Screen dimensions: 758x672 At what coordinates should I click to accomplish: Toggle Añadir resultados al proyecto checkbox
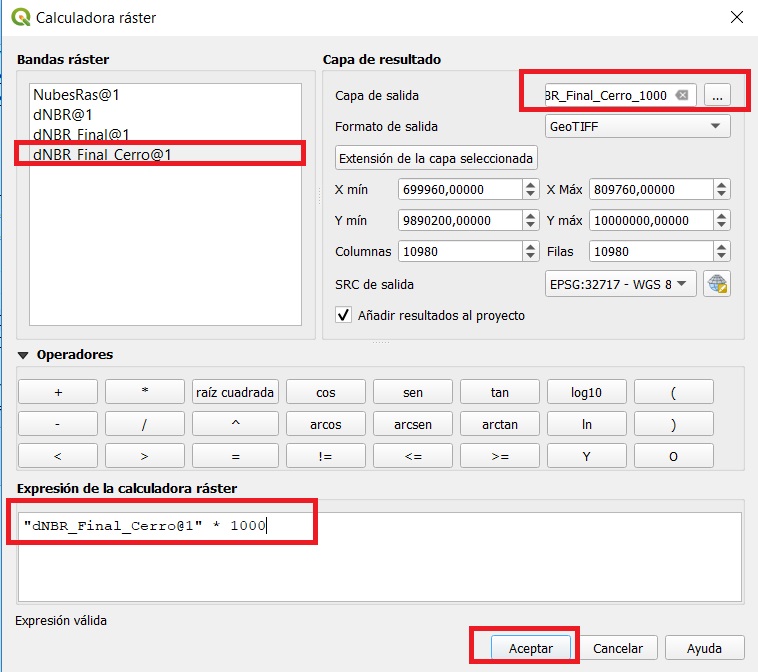pyautogui.click(x=344, y=315)
